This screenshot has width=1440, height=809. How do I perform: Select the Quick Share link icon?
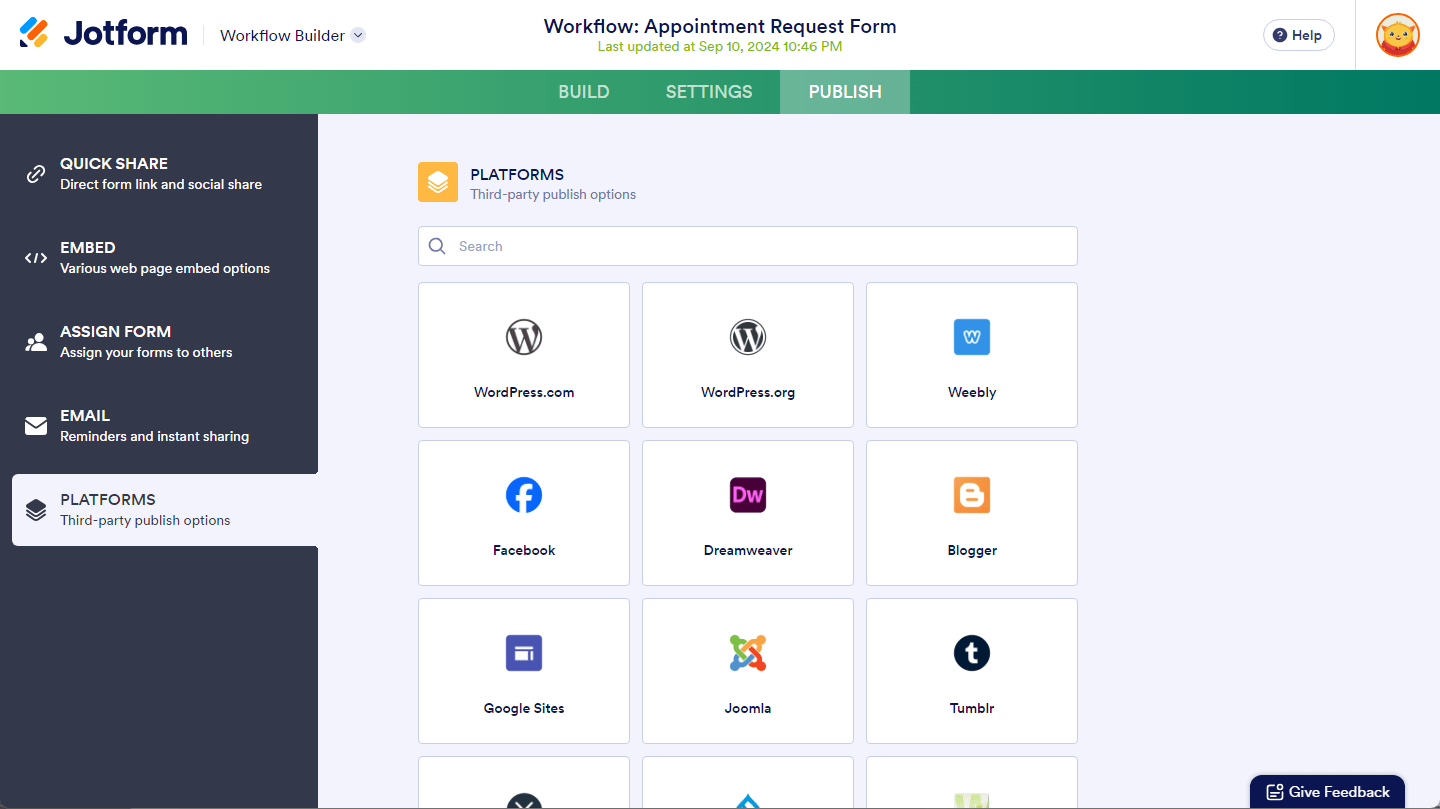[x=36, y=174]
